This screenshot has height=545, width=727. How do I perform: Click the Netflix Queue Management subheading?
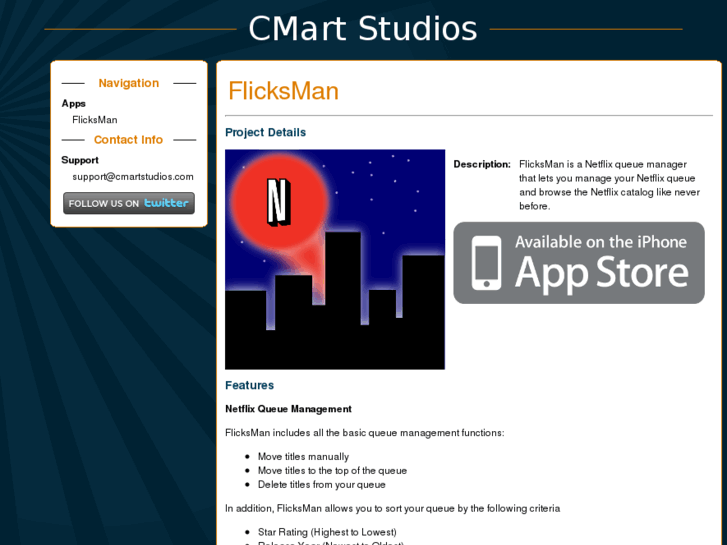coord(288,409)
